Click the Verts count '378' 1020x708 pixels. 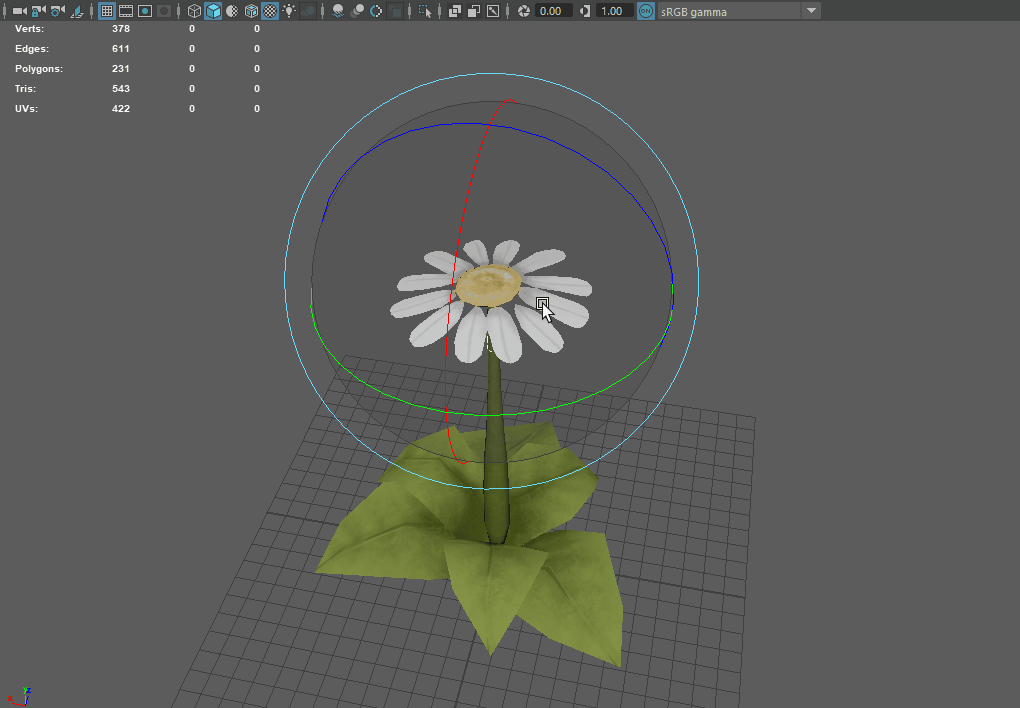pyautogui.click(x=121, y=29)
